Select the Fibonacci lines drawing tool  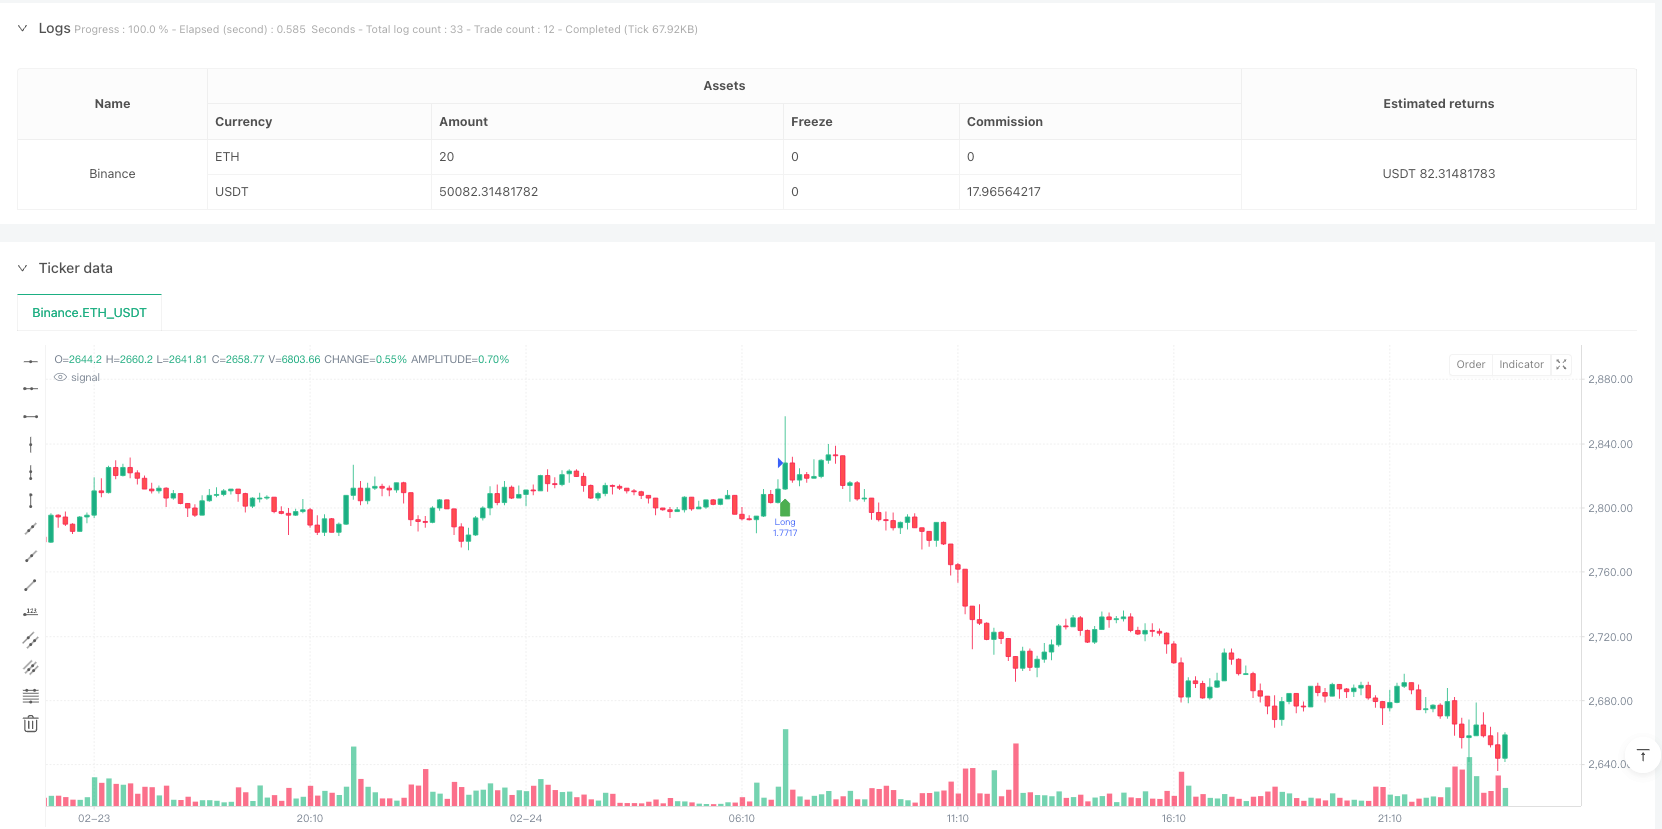coord(31,696)
